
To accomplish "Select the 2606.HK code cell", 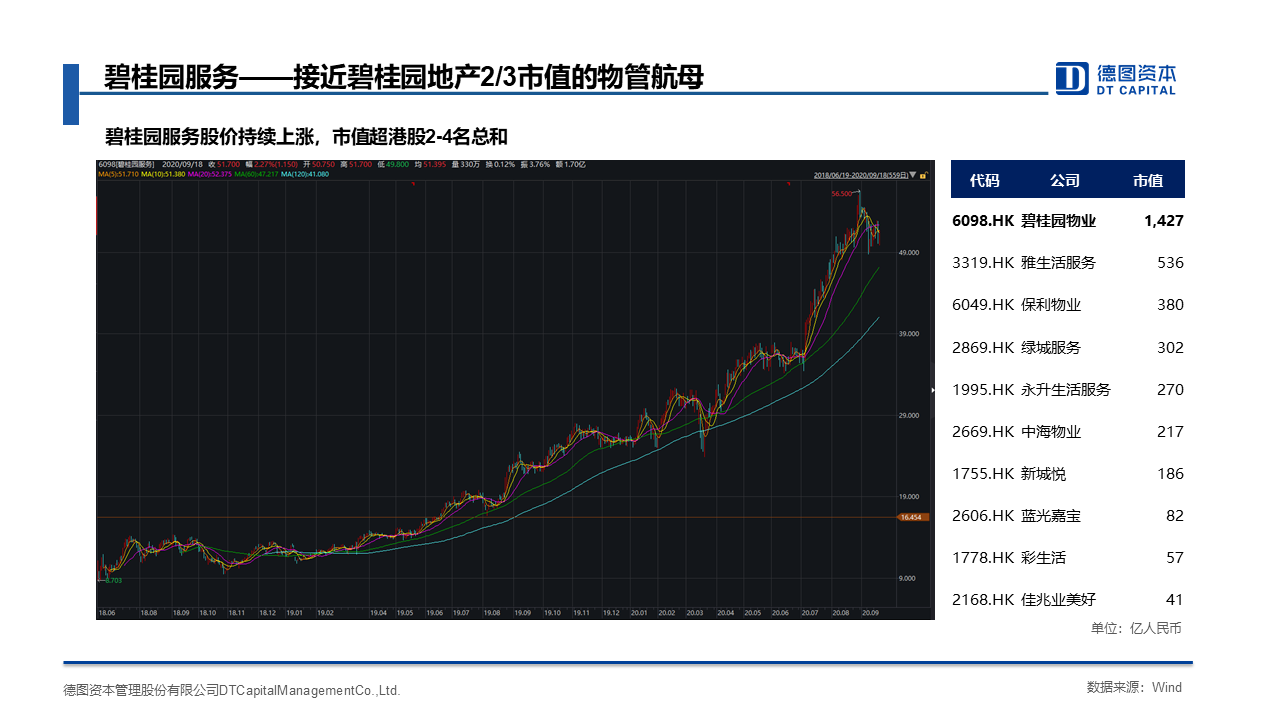I will [983, 516].
